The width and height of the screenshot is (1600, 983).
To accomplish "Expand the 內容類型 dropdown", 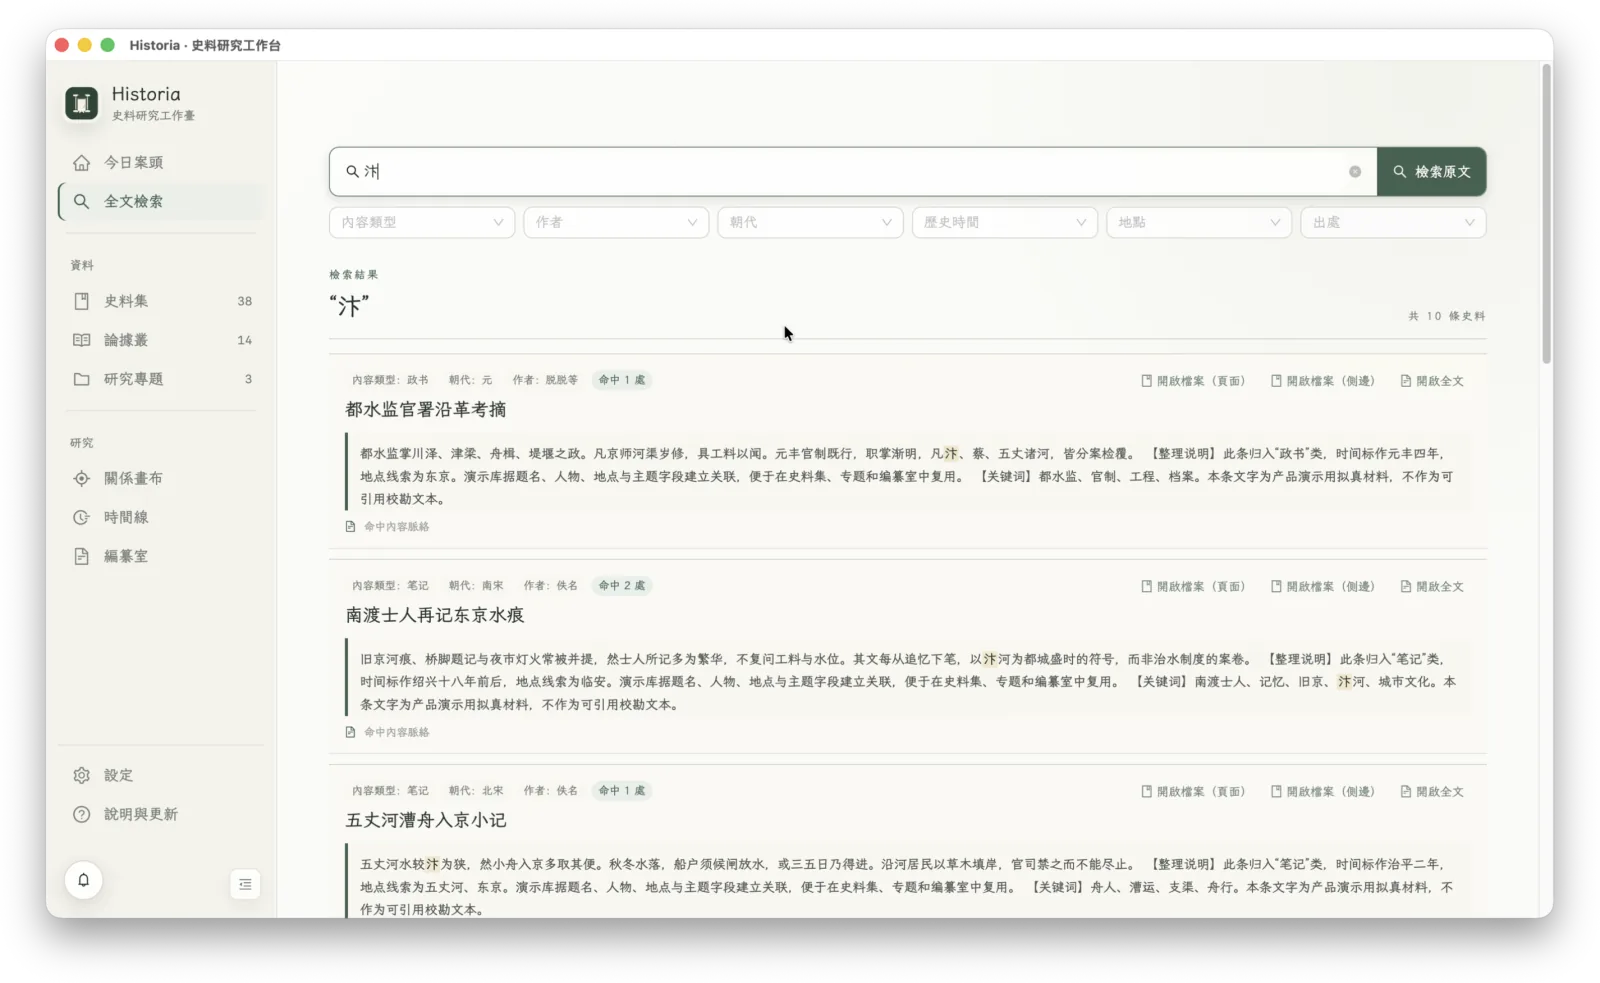I will point(422,222).
